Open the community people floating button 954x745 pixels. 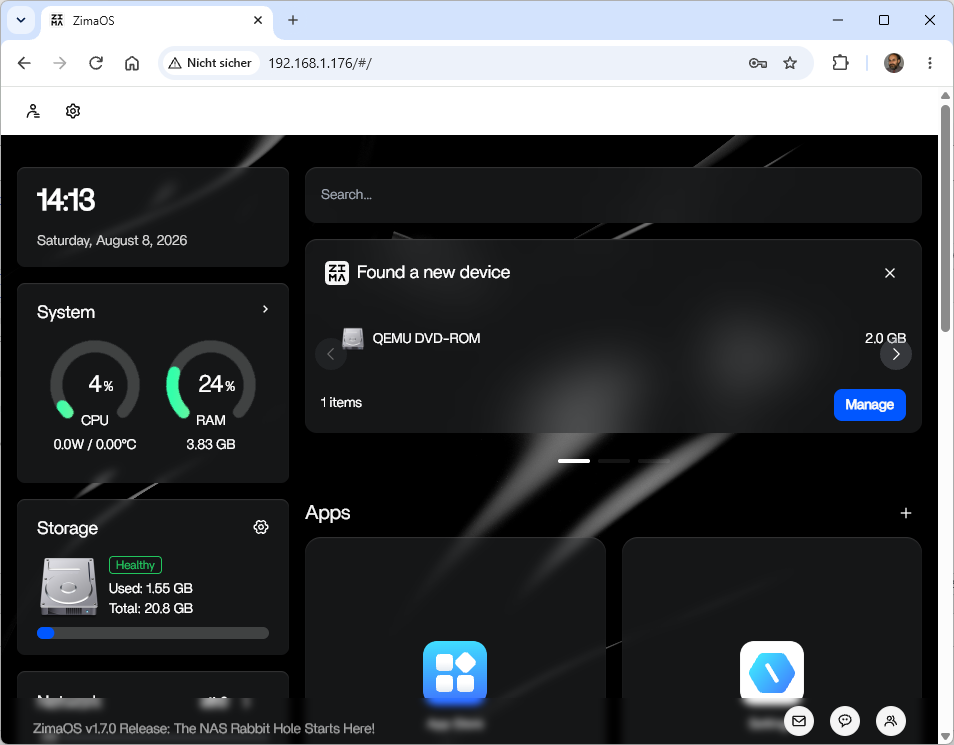tap(890, 721)
